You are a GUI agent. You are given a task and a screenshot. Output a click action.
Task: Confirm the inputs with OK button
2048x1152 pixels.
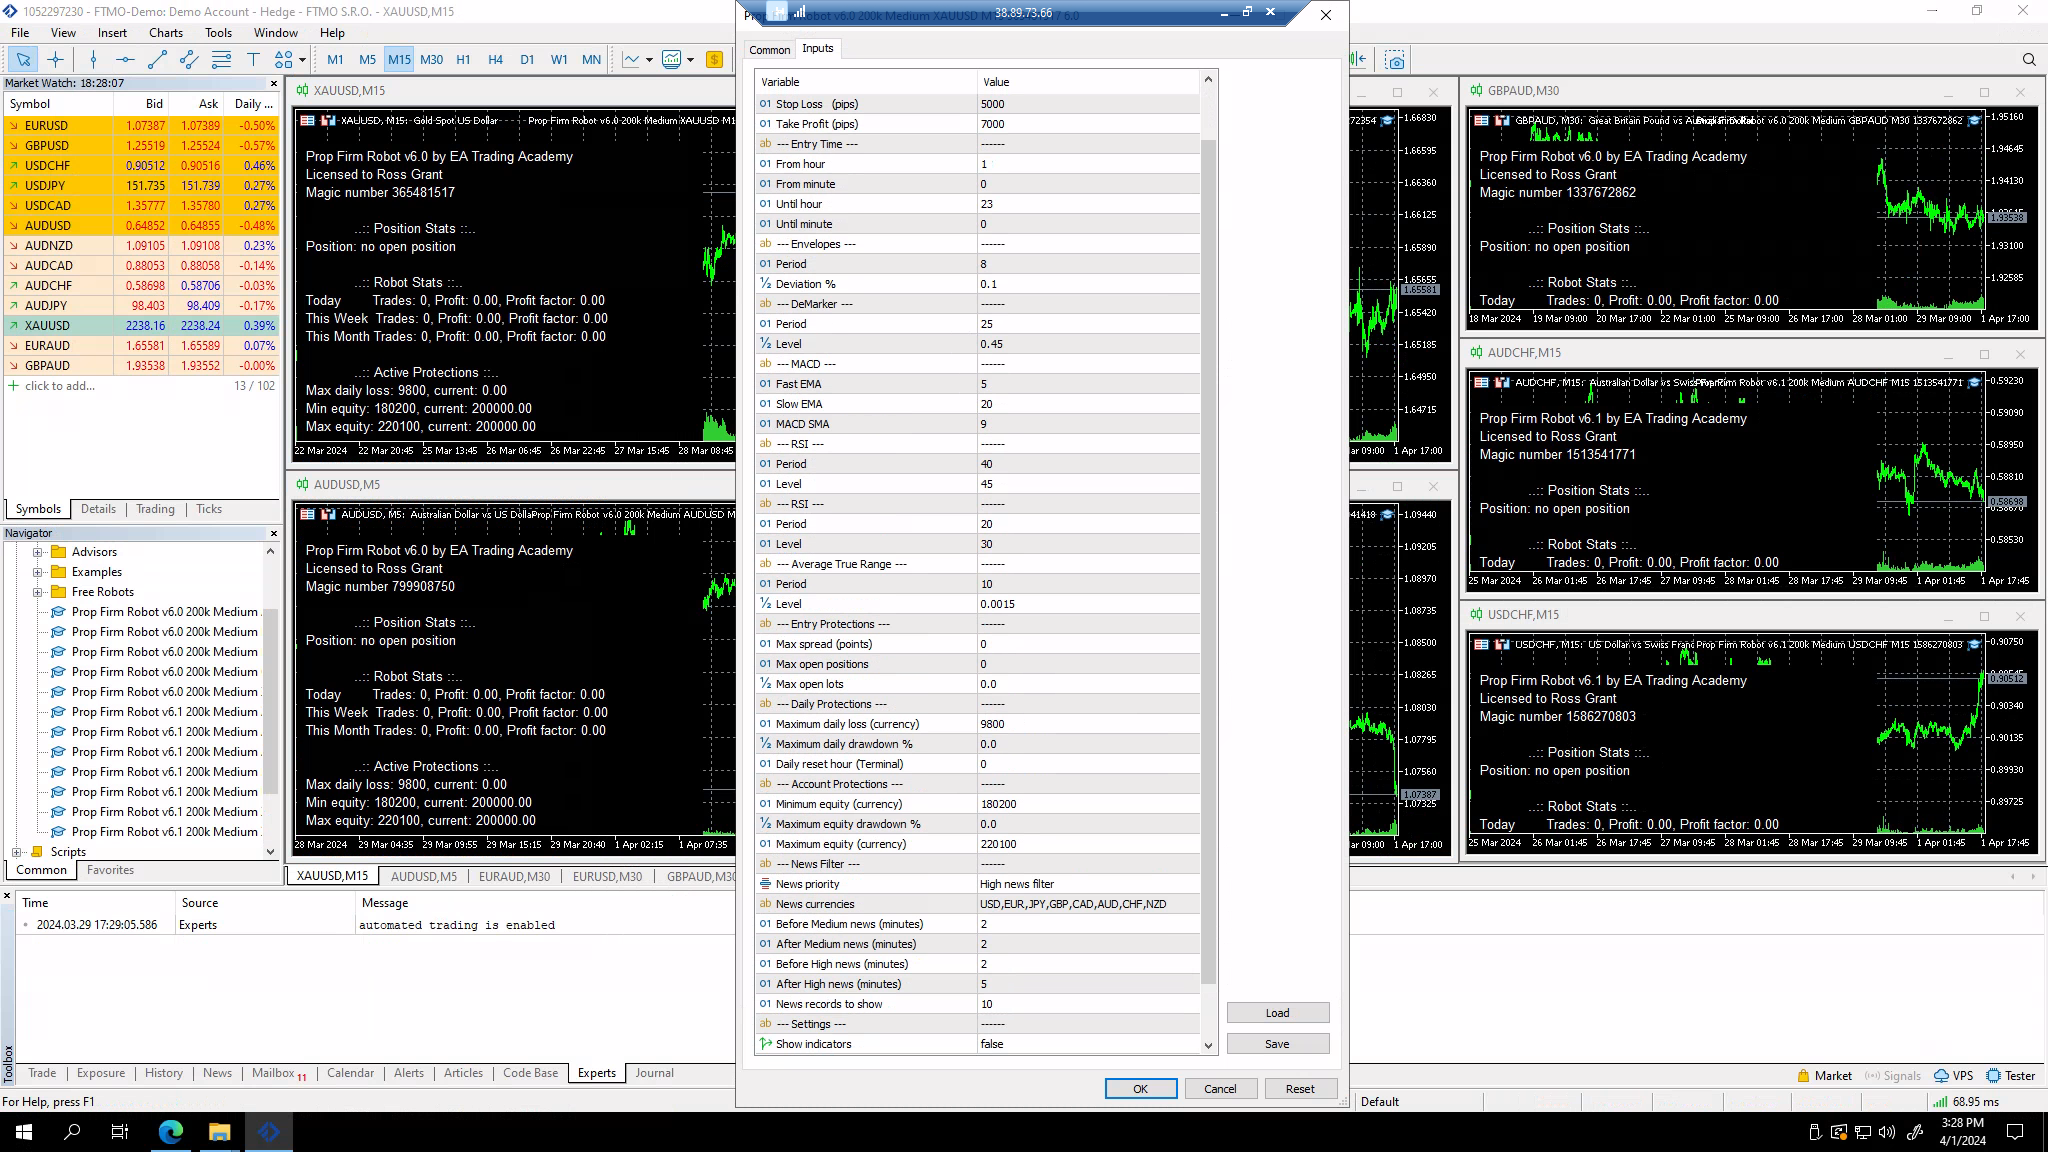coord(1140,1089)
